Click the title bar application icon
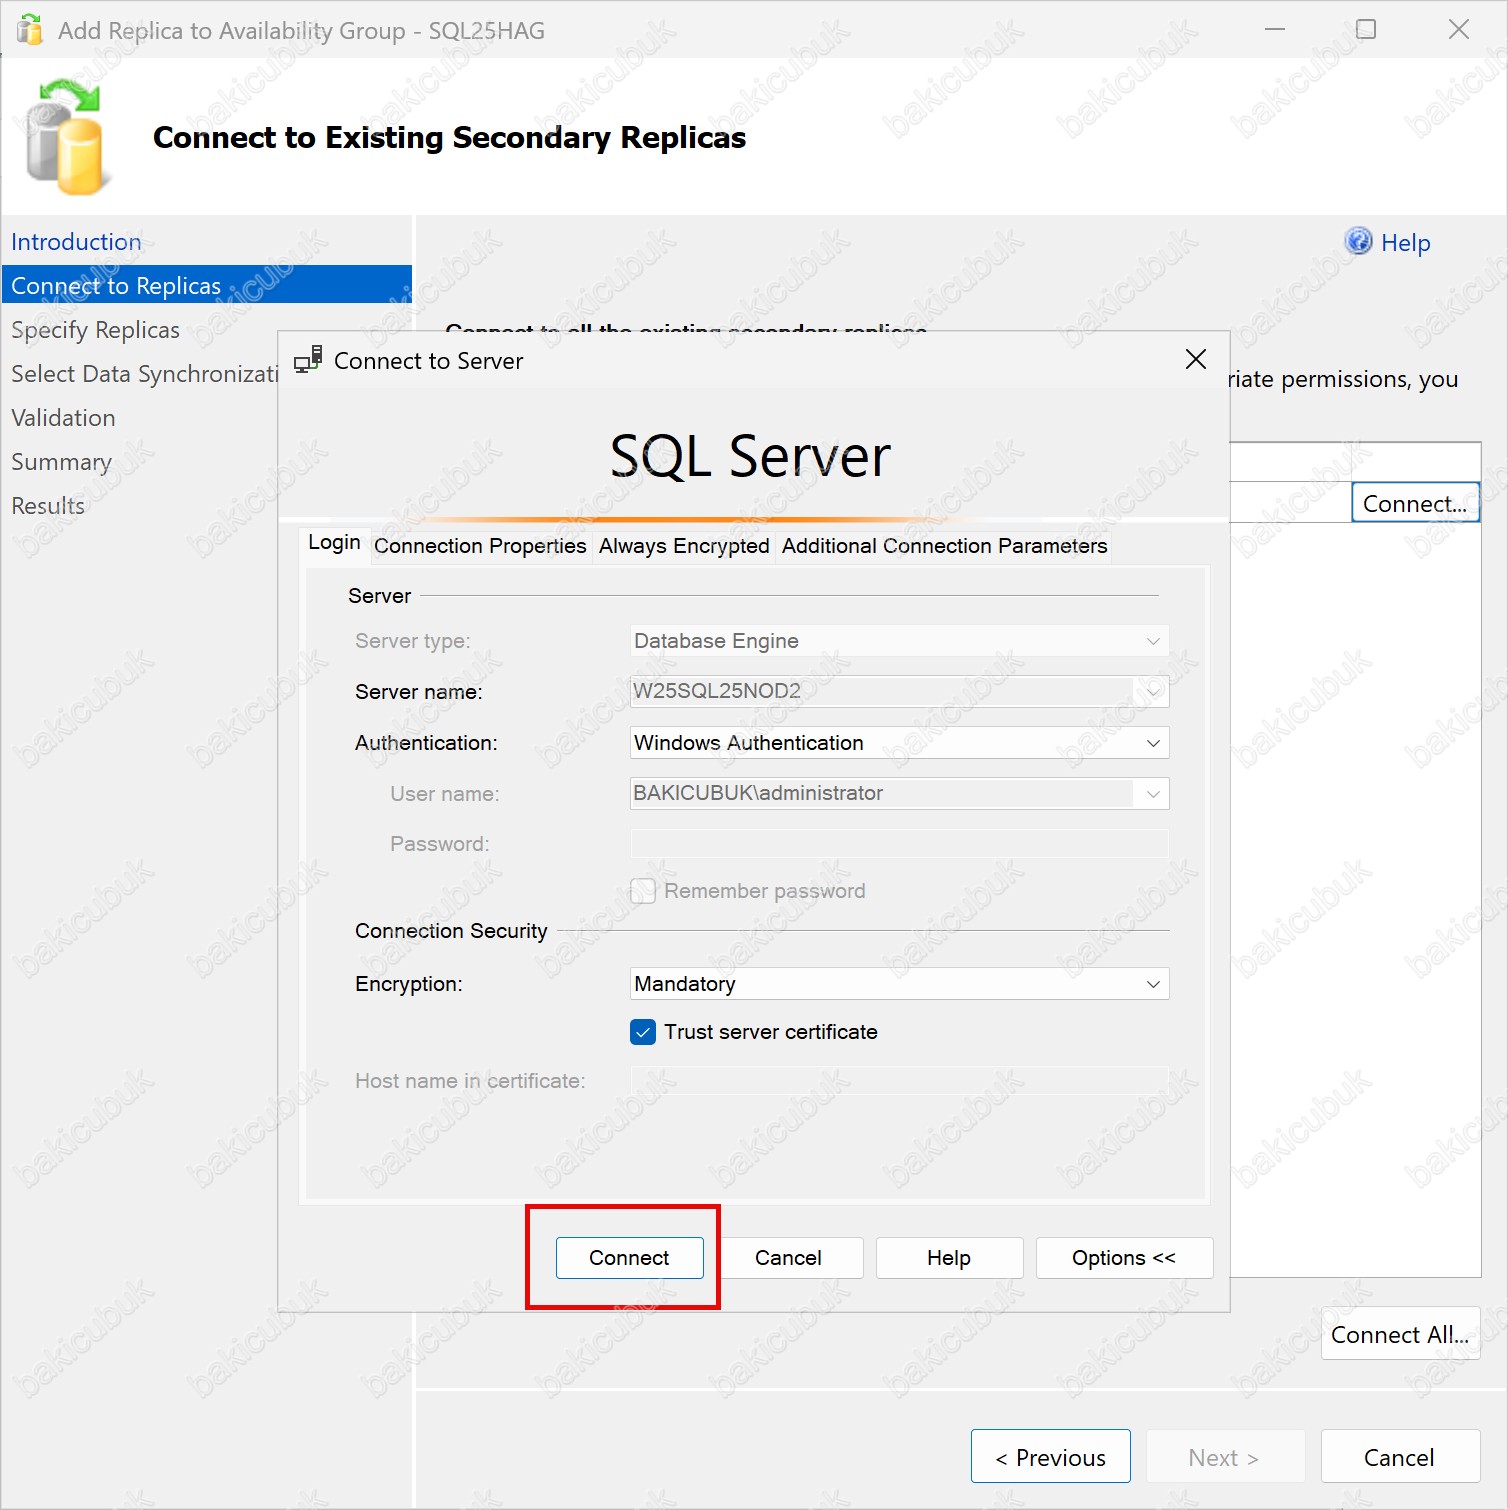This screenshot has width=1508, height=1510. click(30, 30)
